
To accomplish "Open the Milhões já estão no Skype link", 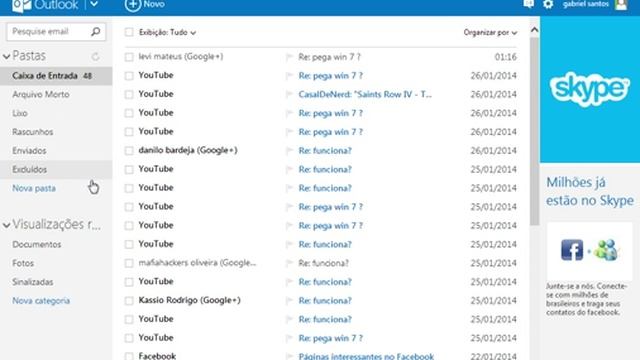I will point(590,191).
